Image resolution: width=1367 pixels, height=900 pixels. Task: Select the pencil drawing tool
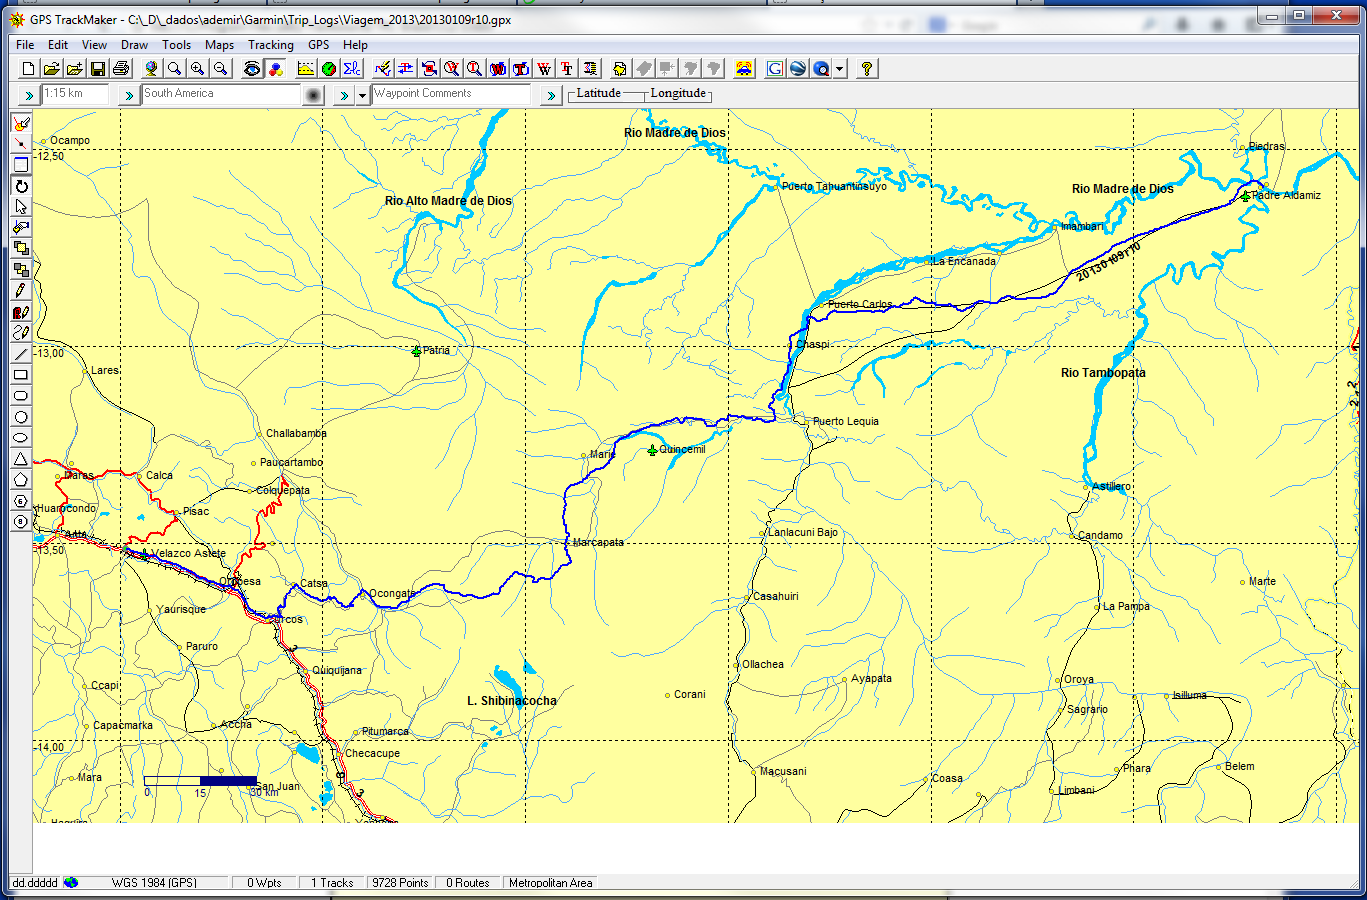click(21, 291)
